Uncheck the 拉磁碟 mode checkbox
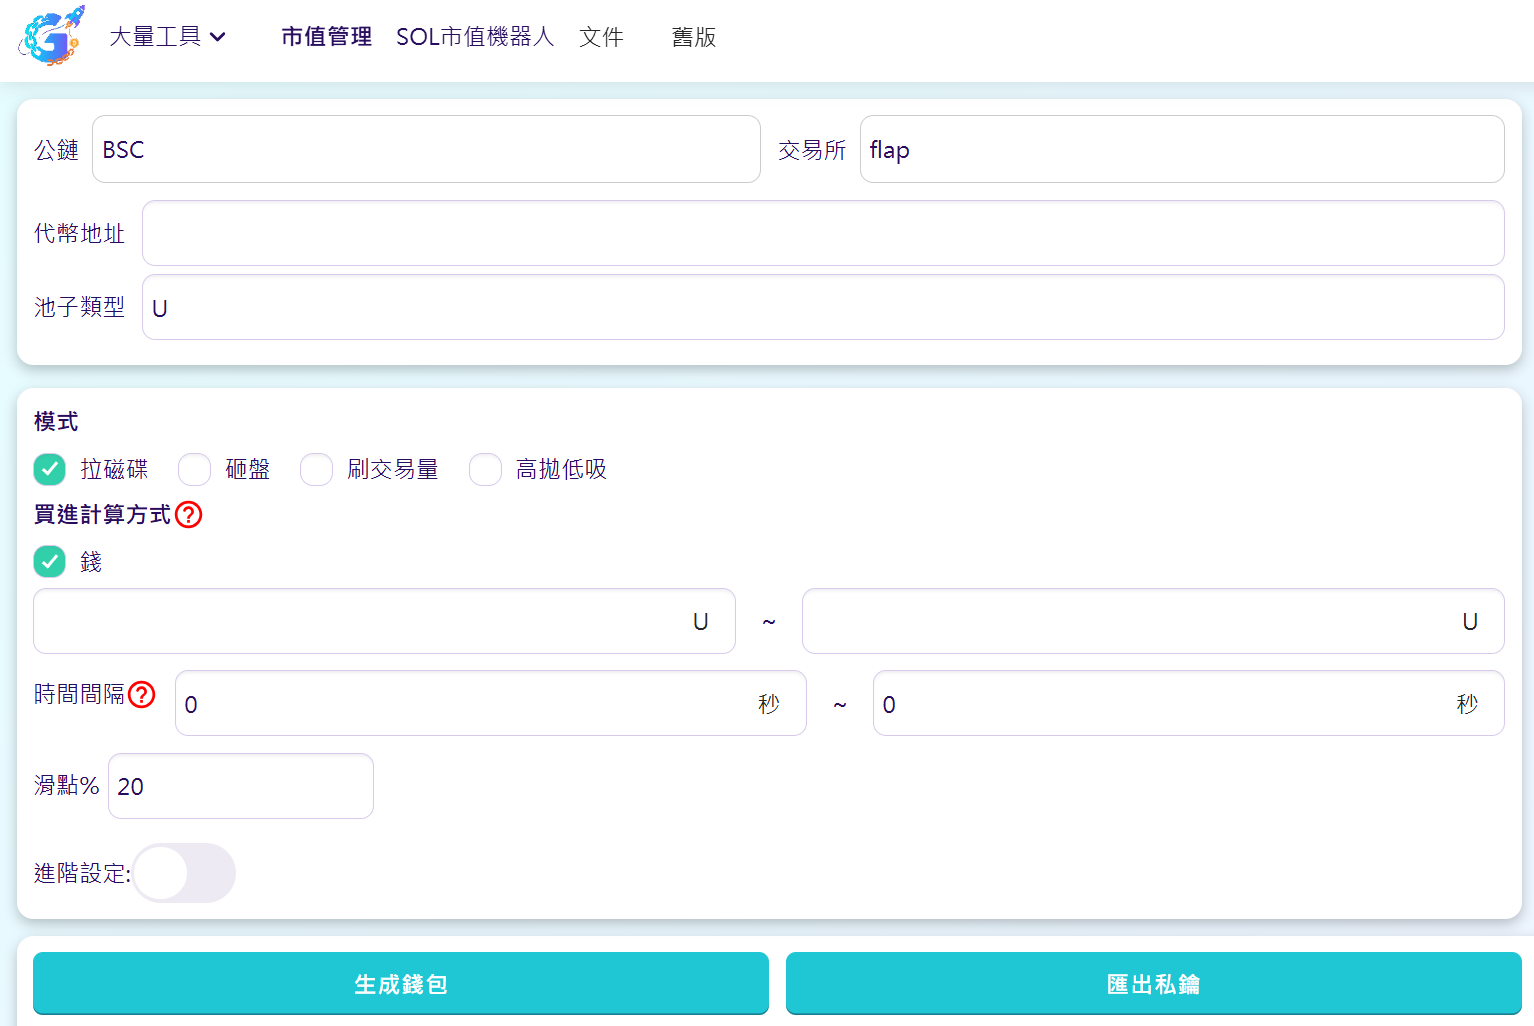Viewport: 1534px width, 1026px height. pyautogui.click(x=50, y=469)
